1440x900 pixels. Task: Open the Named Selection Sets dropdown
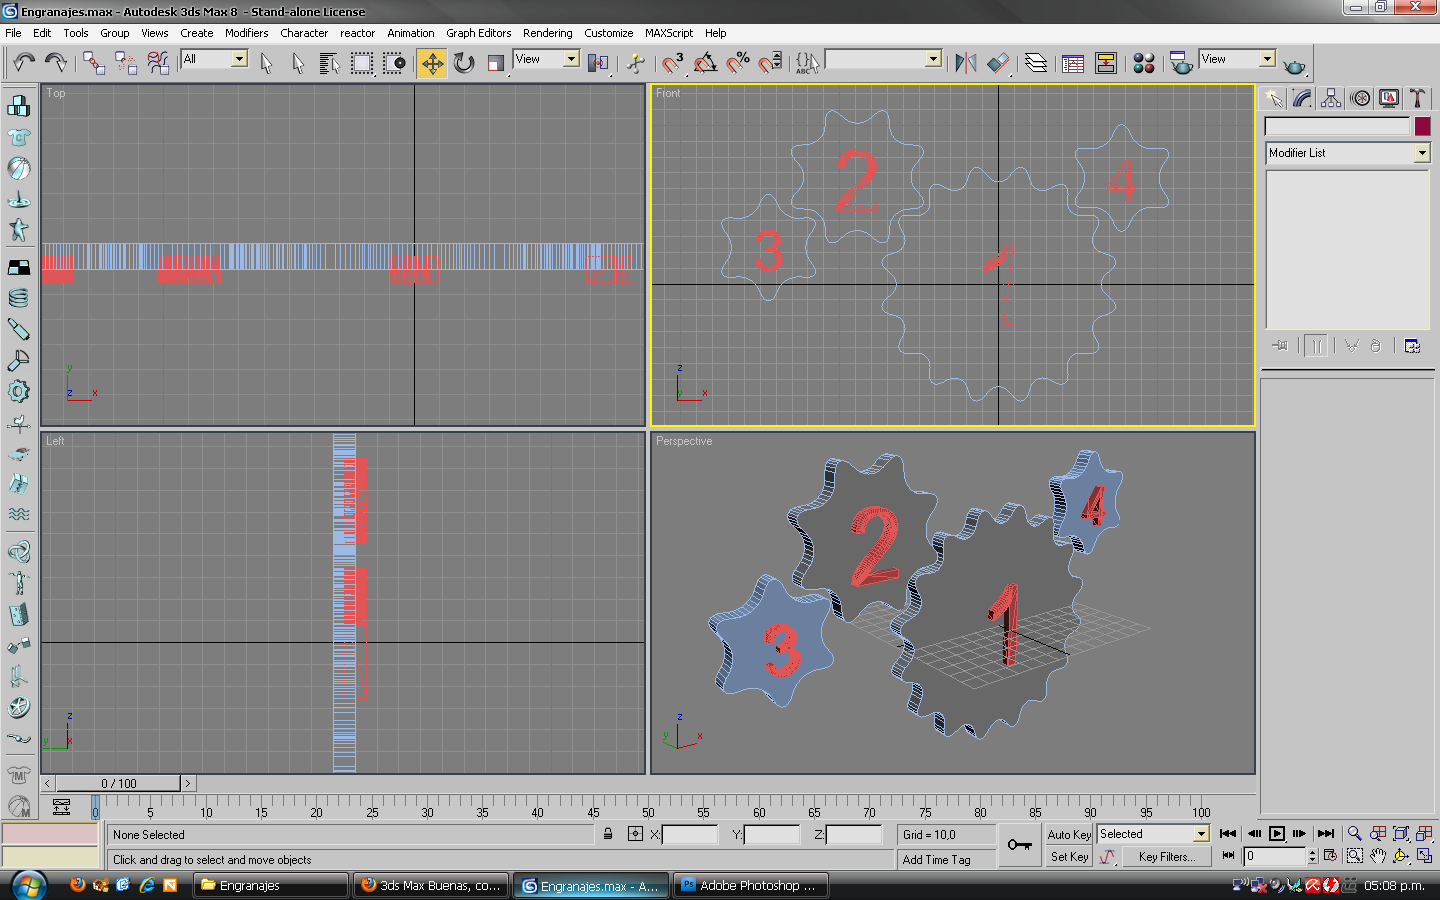(x=933, y=59)
